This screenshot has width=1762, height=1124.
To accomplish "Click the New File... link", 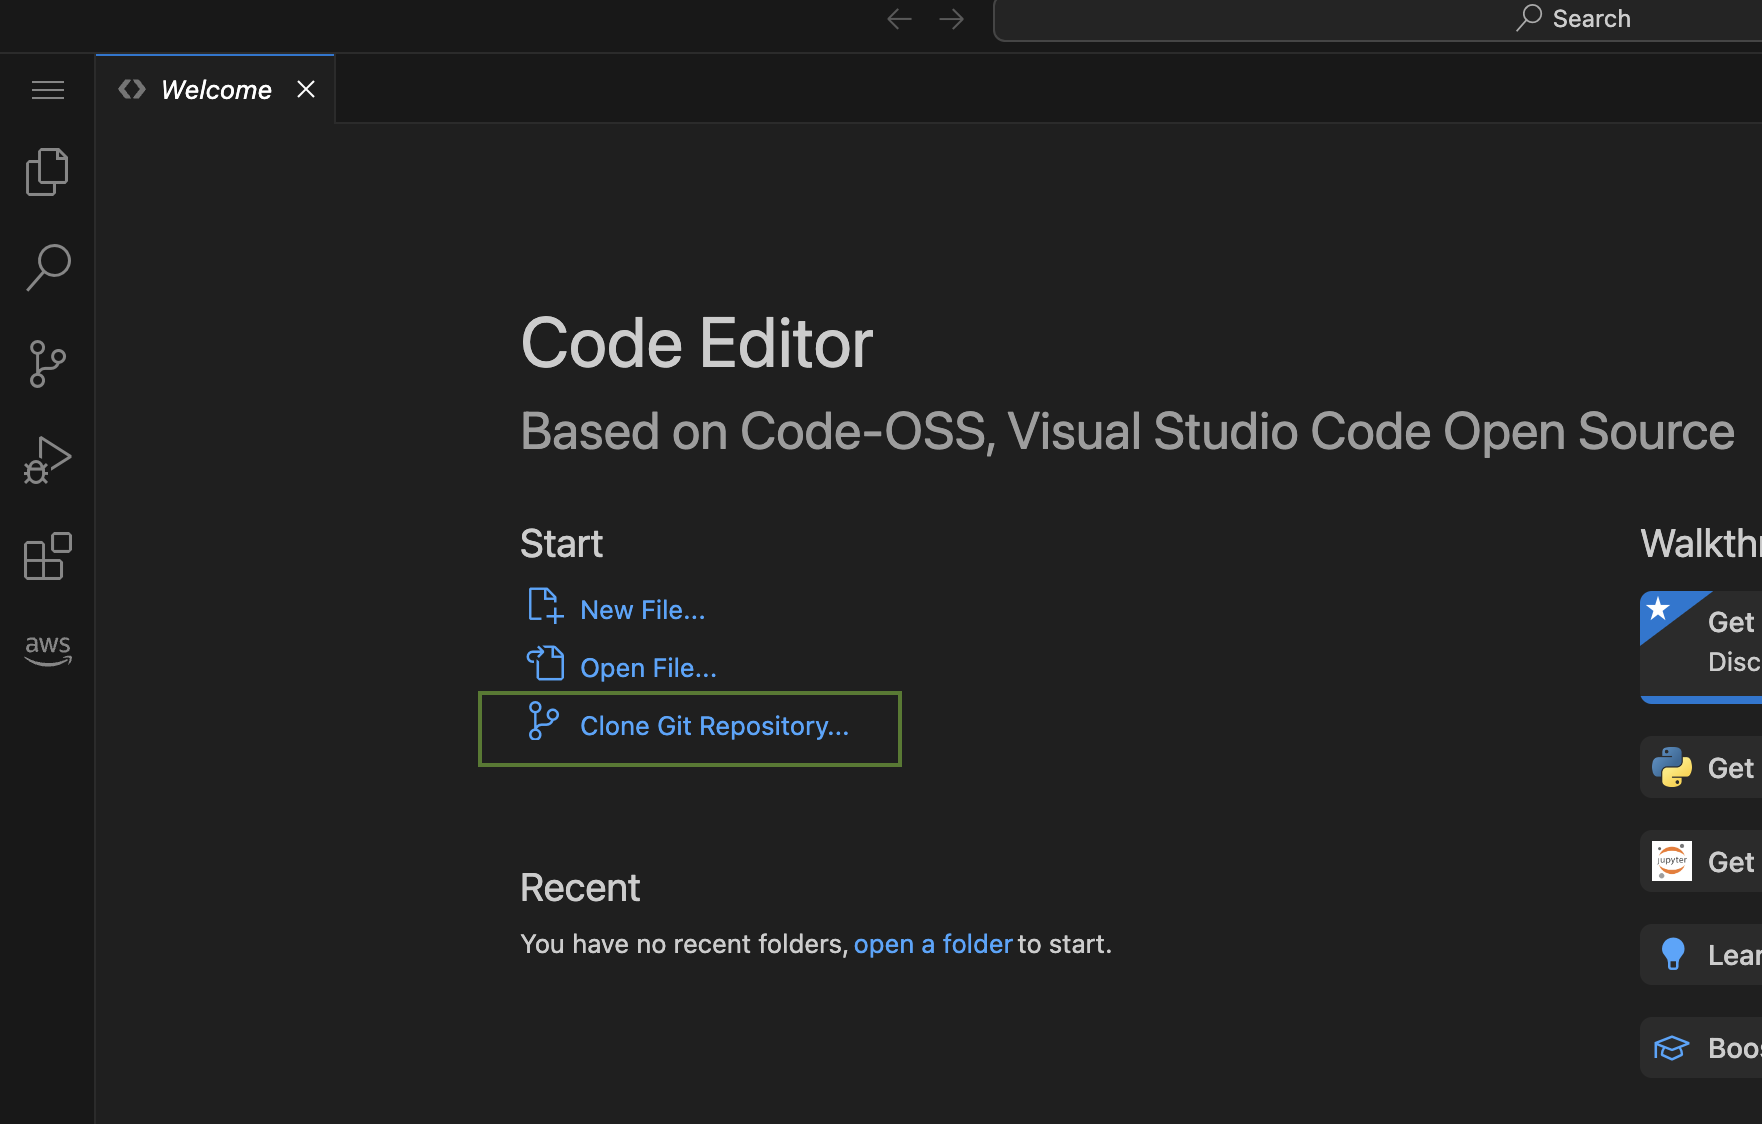I will 642,610.
